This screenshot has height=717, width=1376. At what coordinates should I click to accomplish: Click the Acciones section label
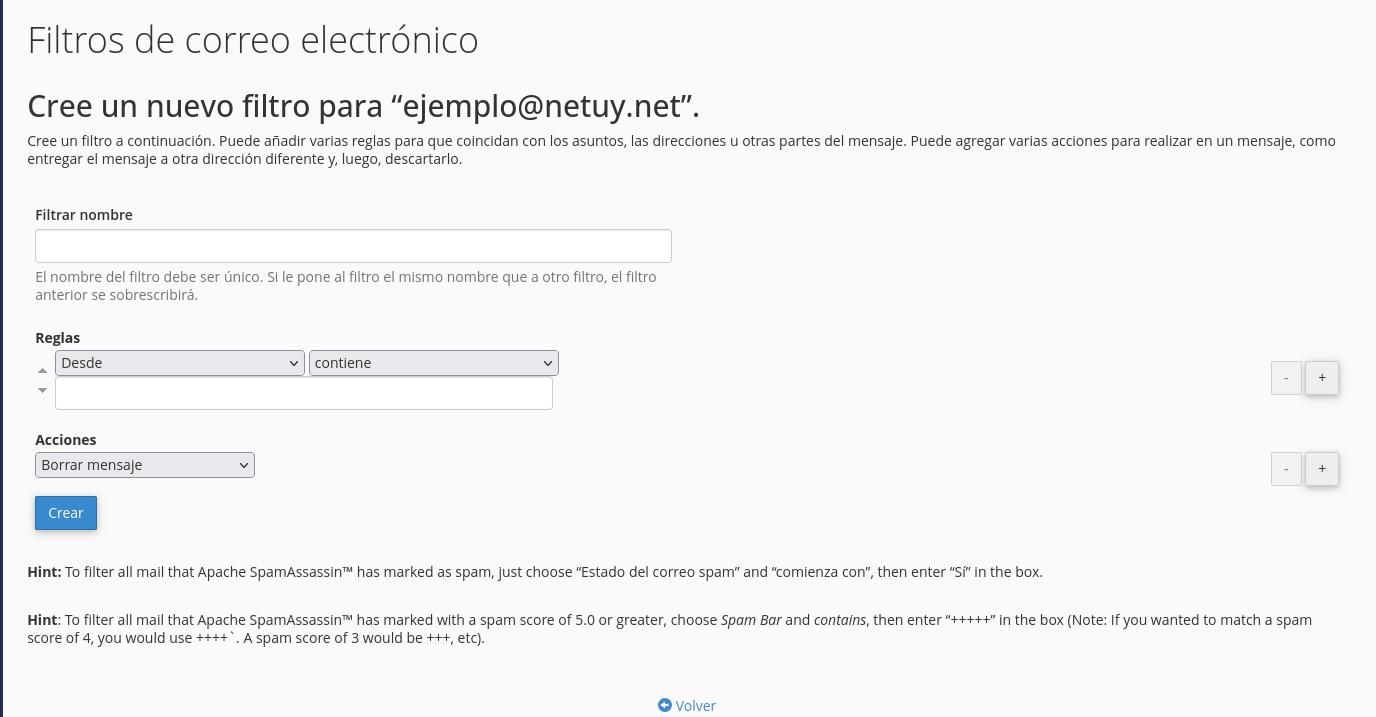pos(66,440)
